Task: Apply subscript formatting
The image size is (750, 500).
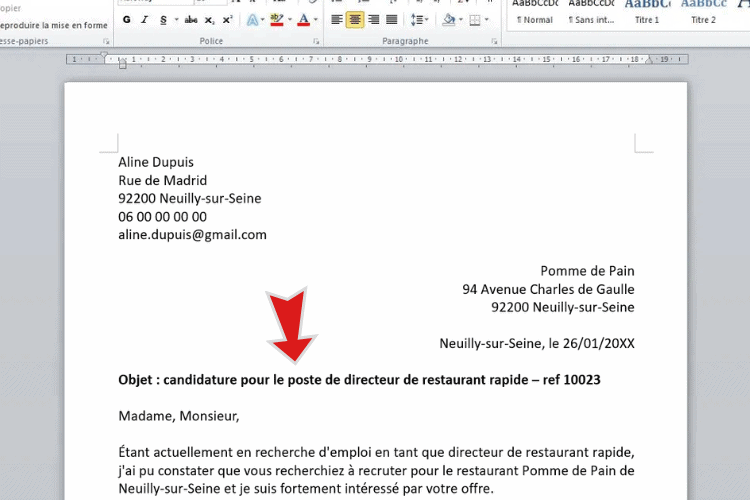Action: point(209,20)
